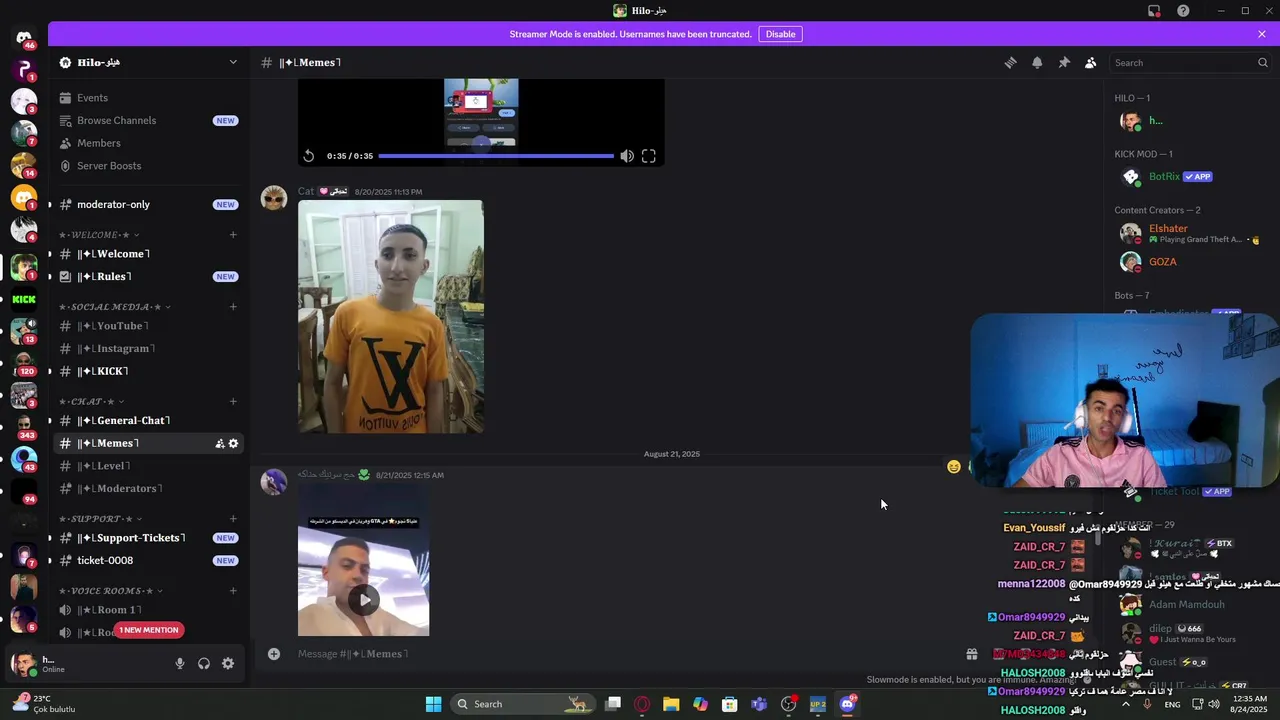Collapse the SOCIAL MEDIA category
Viewport: 1280px width, 720px height.
coord(114,307)
